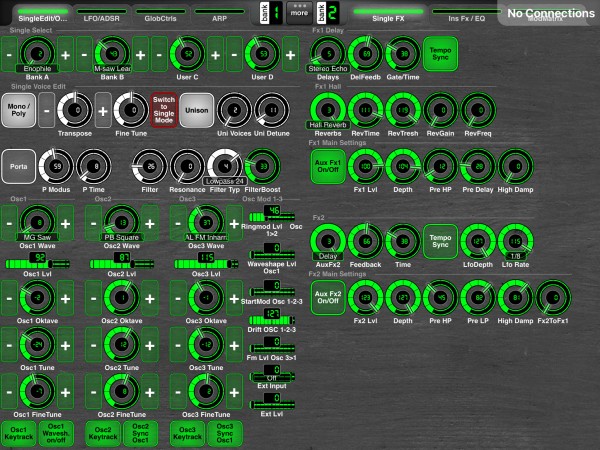Toggle Fx2 Tempo Sync
The height and width of the screenshot is (450, 600).
440,241
